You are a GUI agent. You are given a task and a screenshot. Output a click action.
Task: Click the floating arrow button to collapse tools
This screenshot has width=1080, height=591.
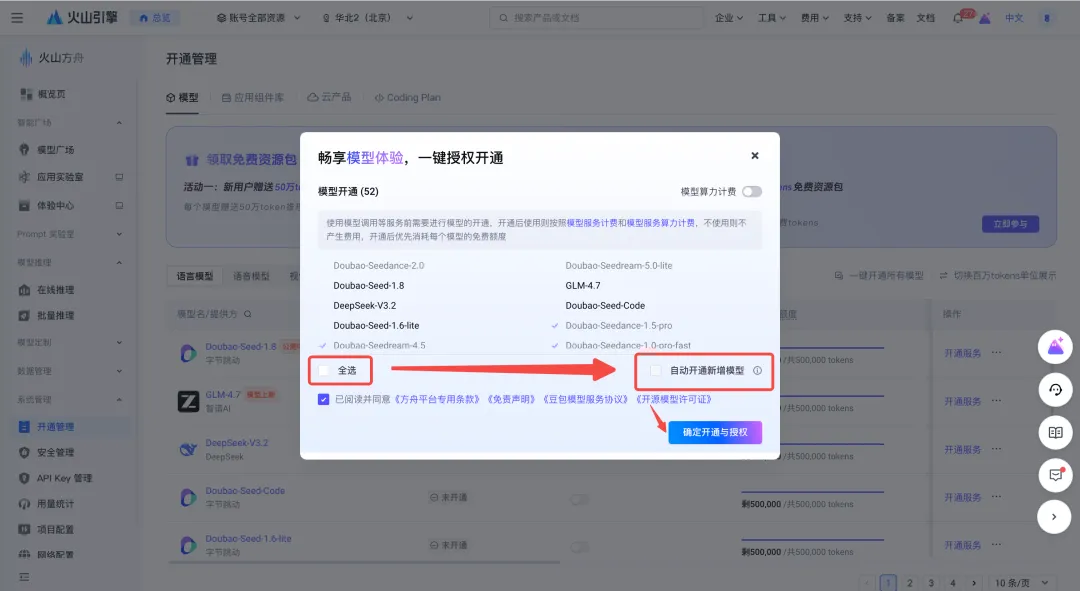pos(1055,517)
